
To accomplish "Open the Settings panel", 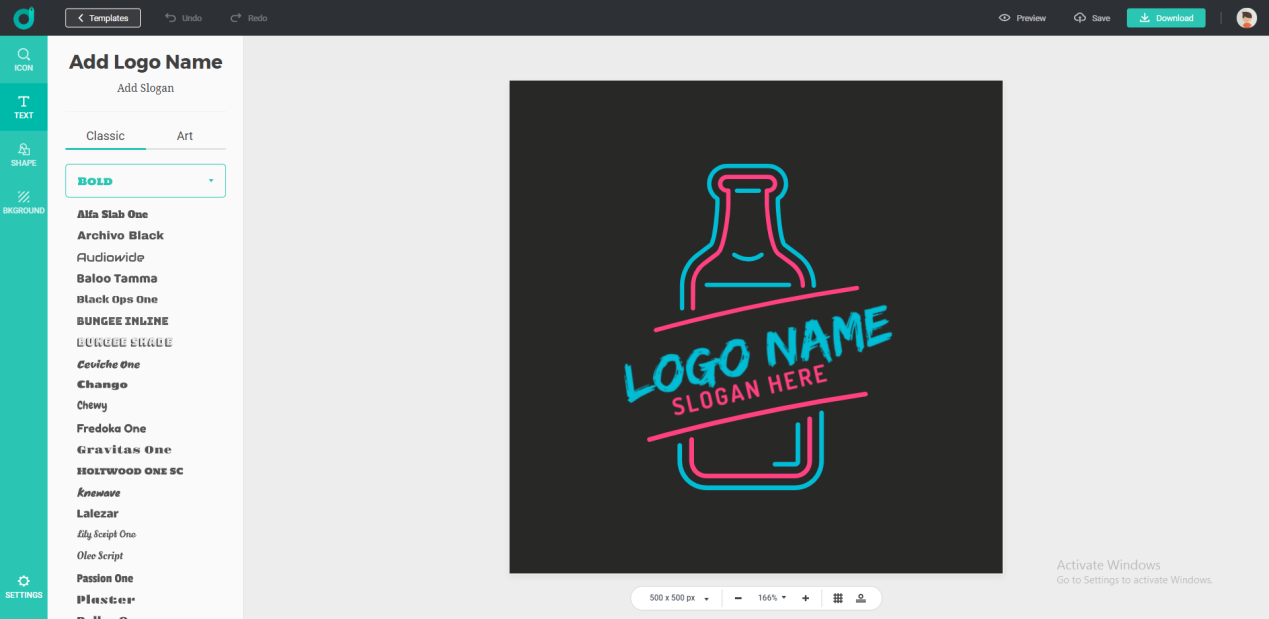I will click(23, 586).
